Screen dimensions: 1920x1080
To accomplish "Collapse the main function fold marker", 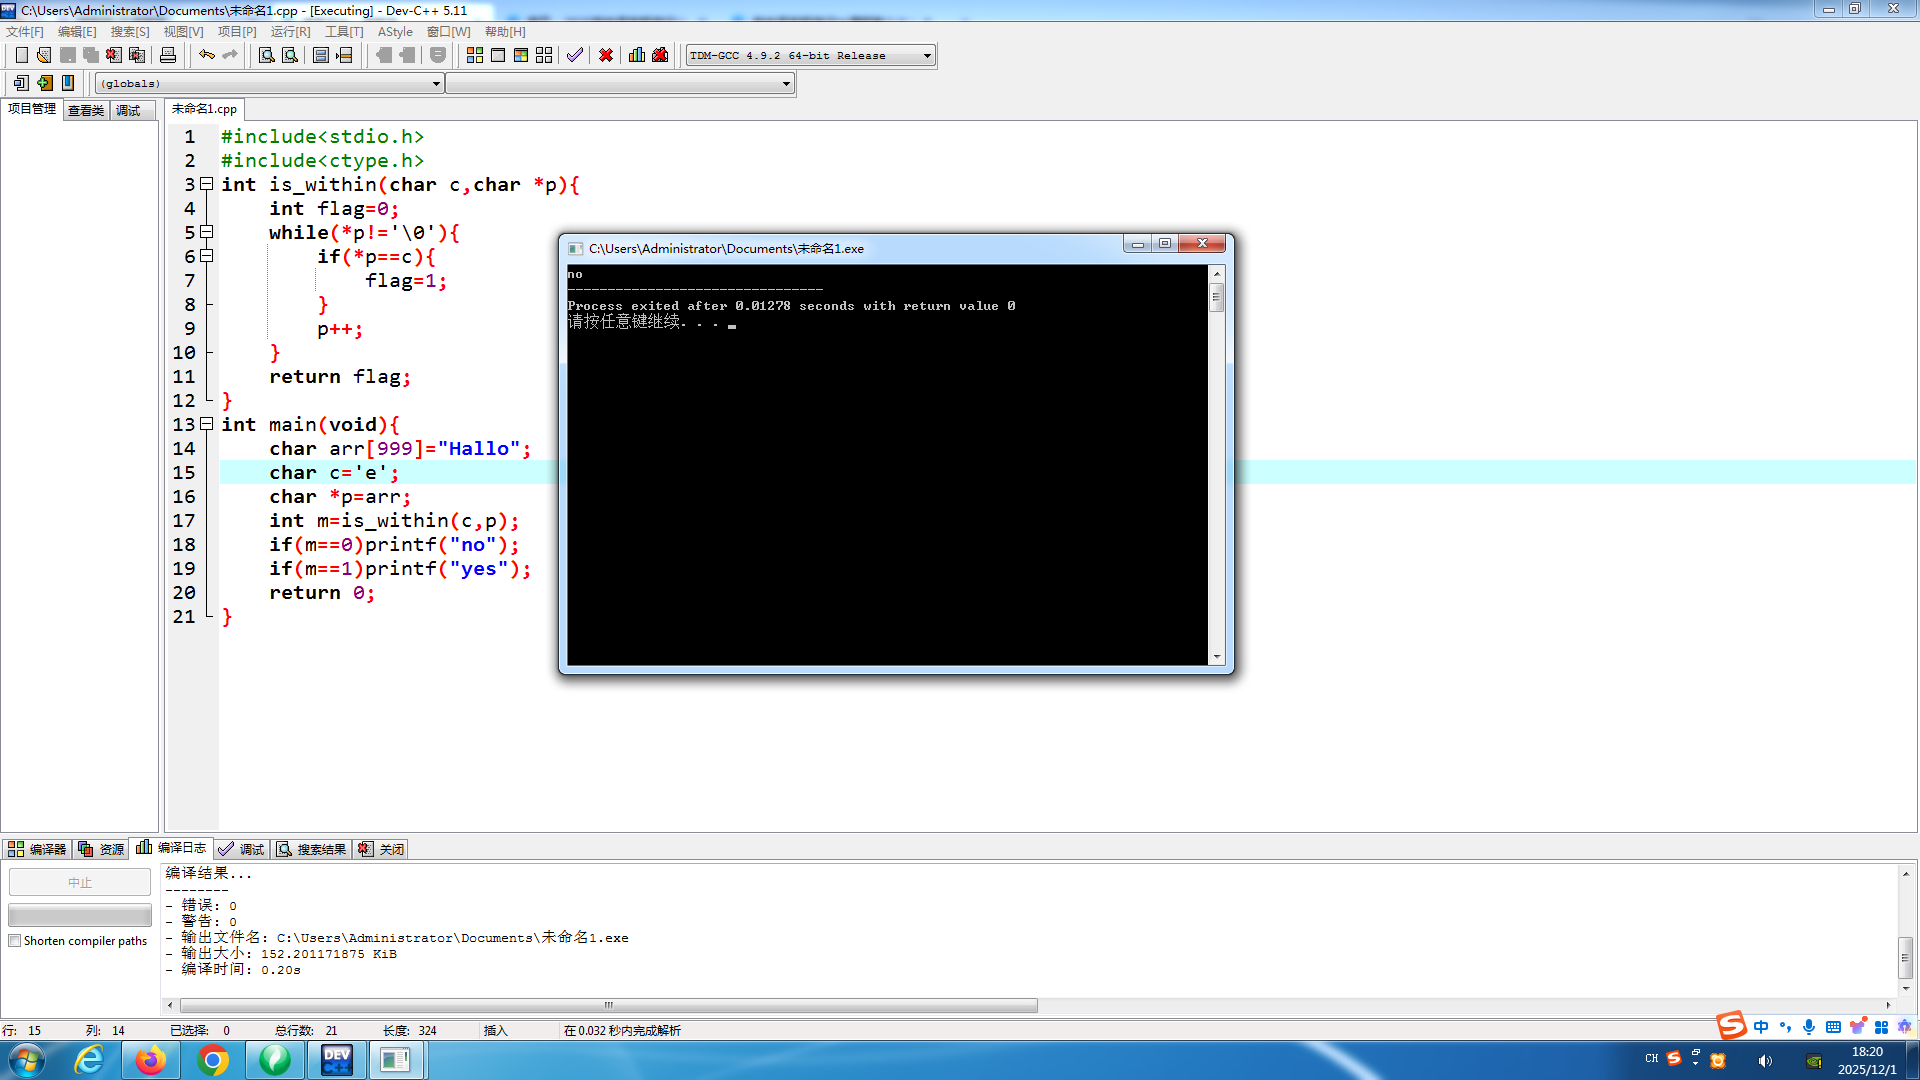I will click(x=207, y=424).
